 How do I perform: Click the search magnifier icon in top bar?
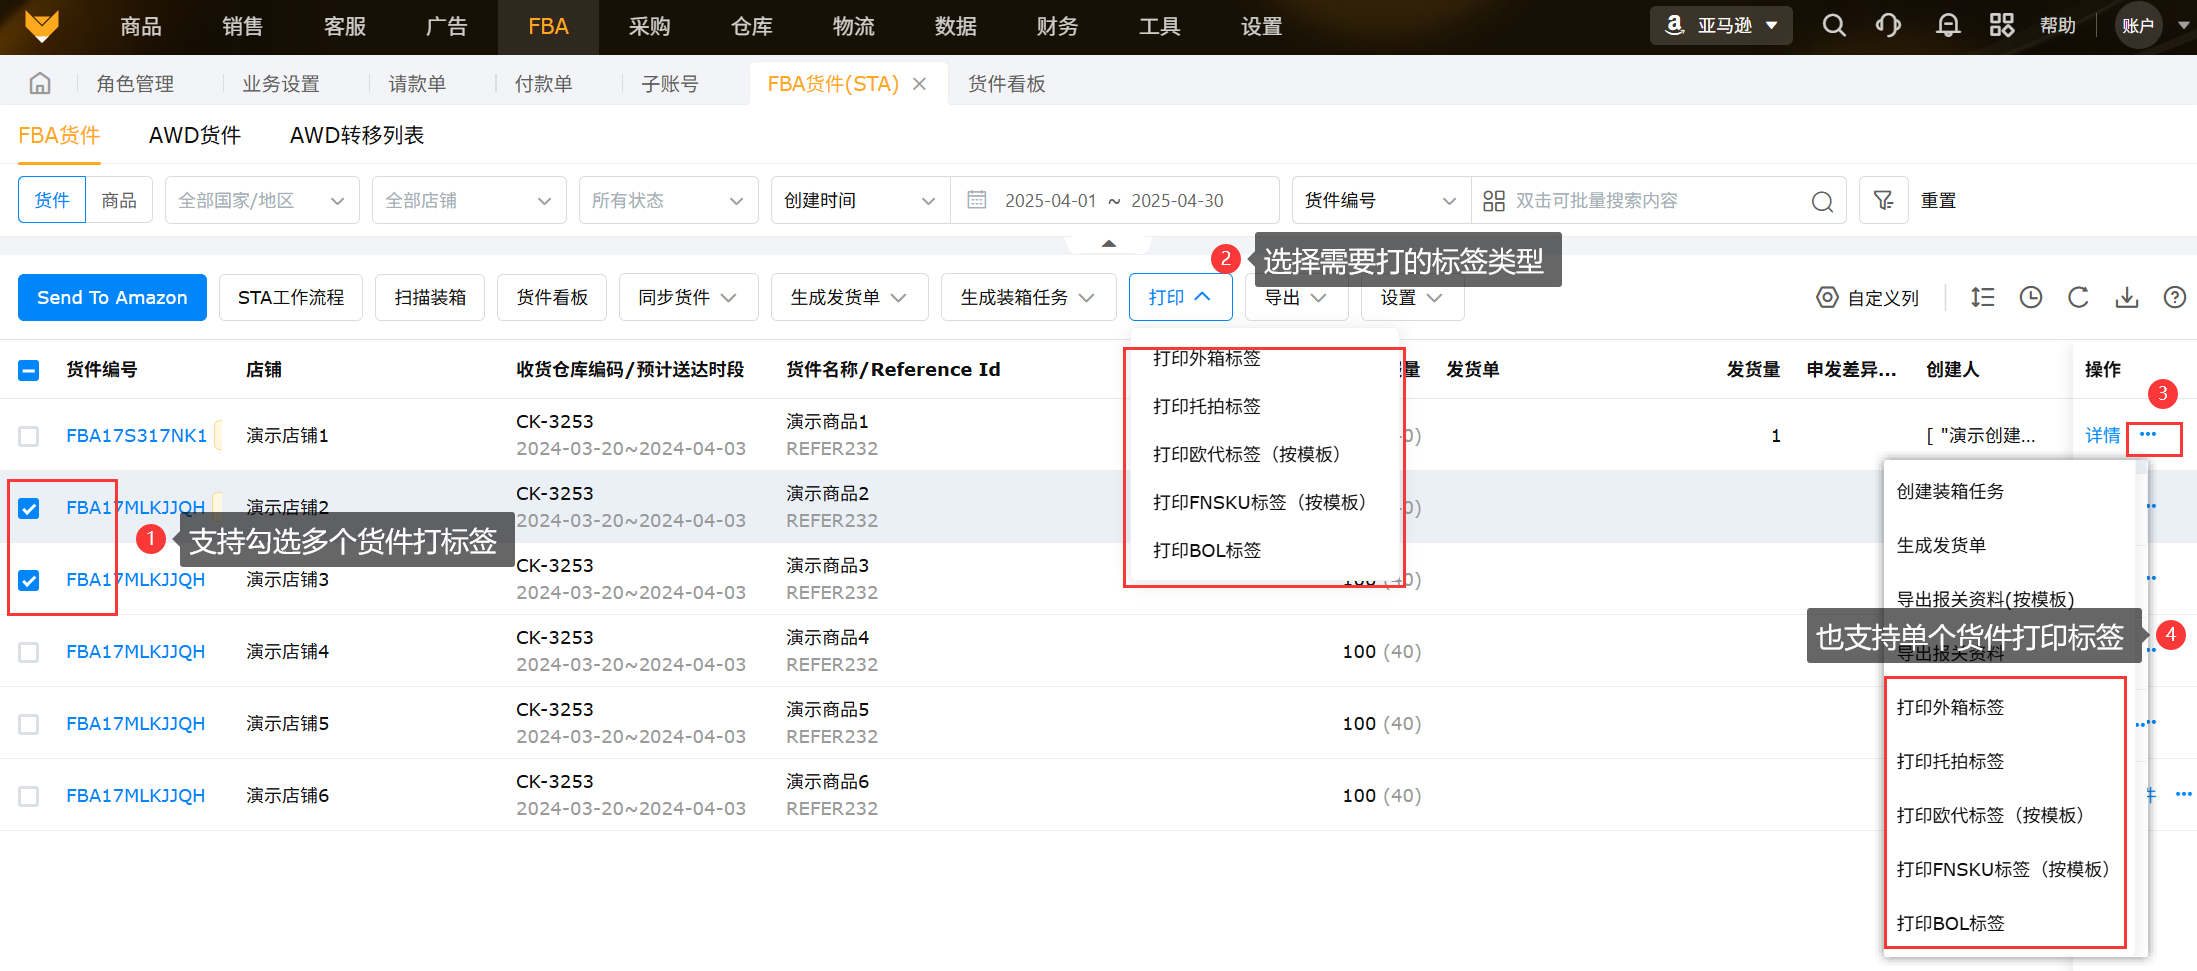tap(1833, 26)
